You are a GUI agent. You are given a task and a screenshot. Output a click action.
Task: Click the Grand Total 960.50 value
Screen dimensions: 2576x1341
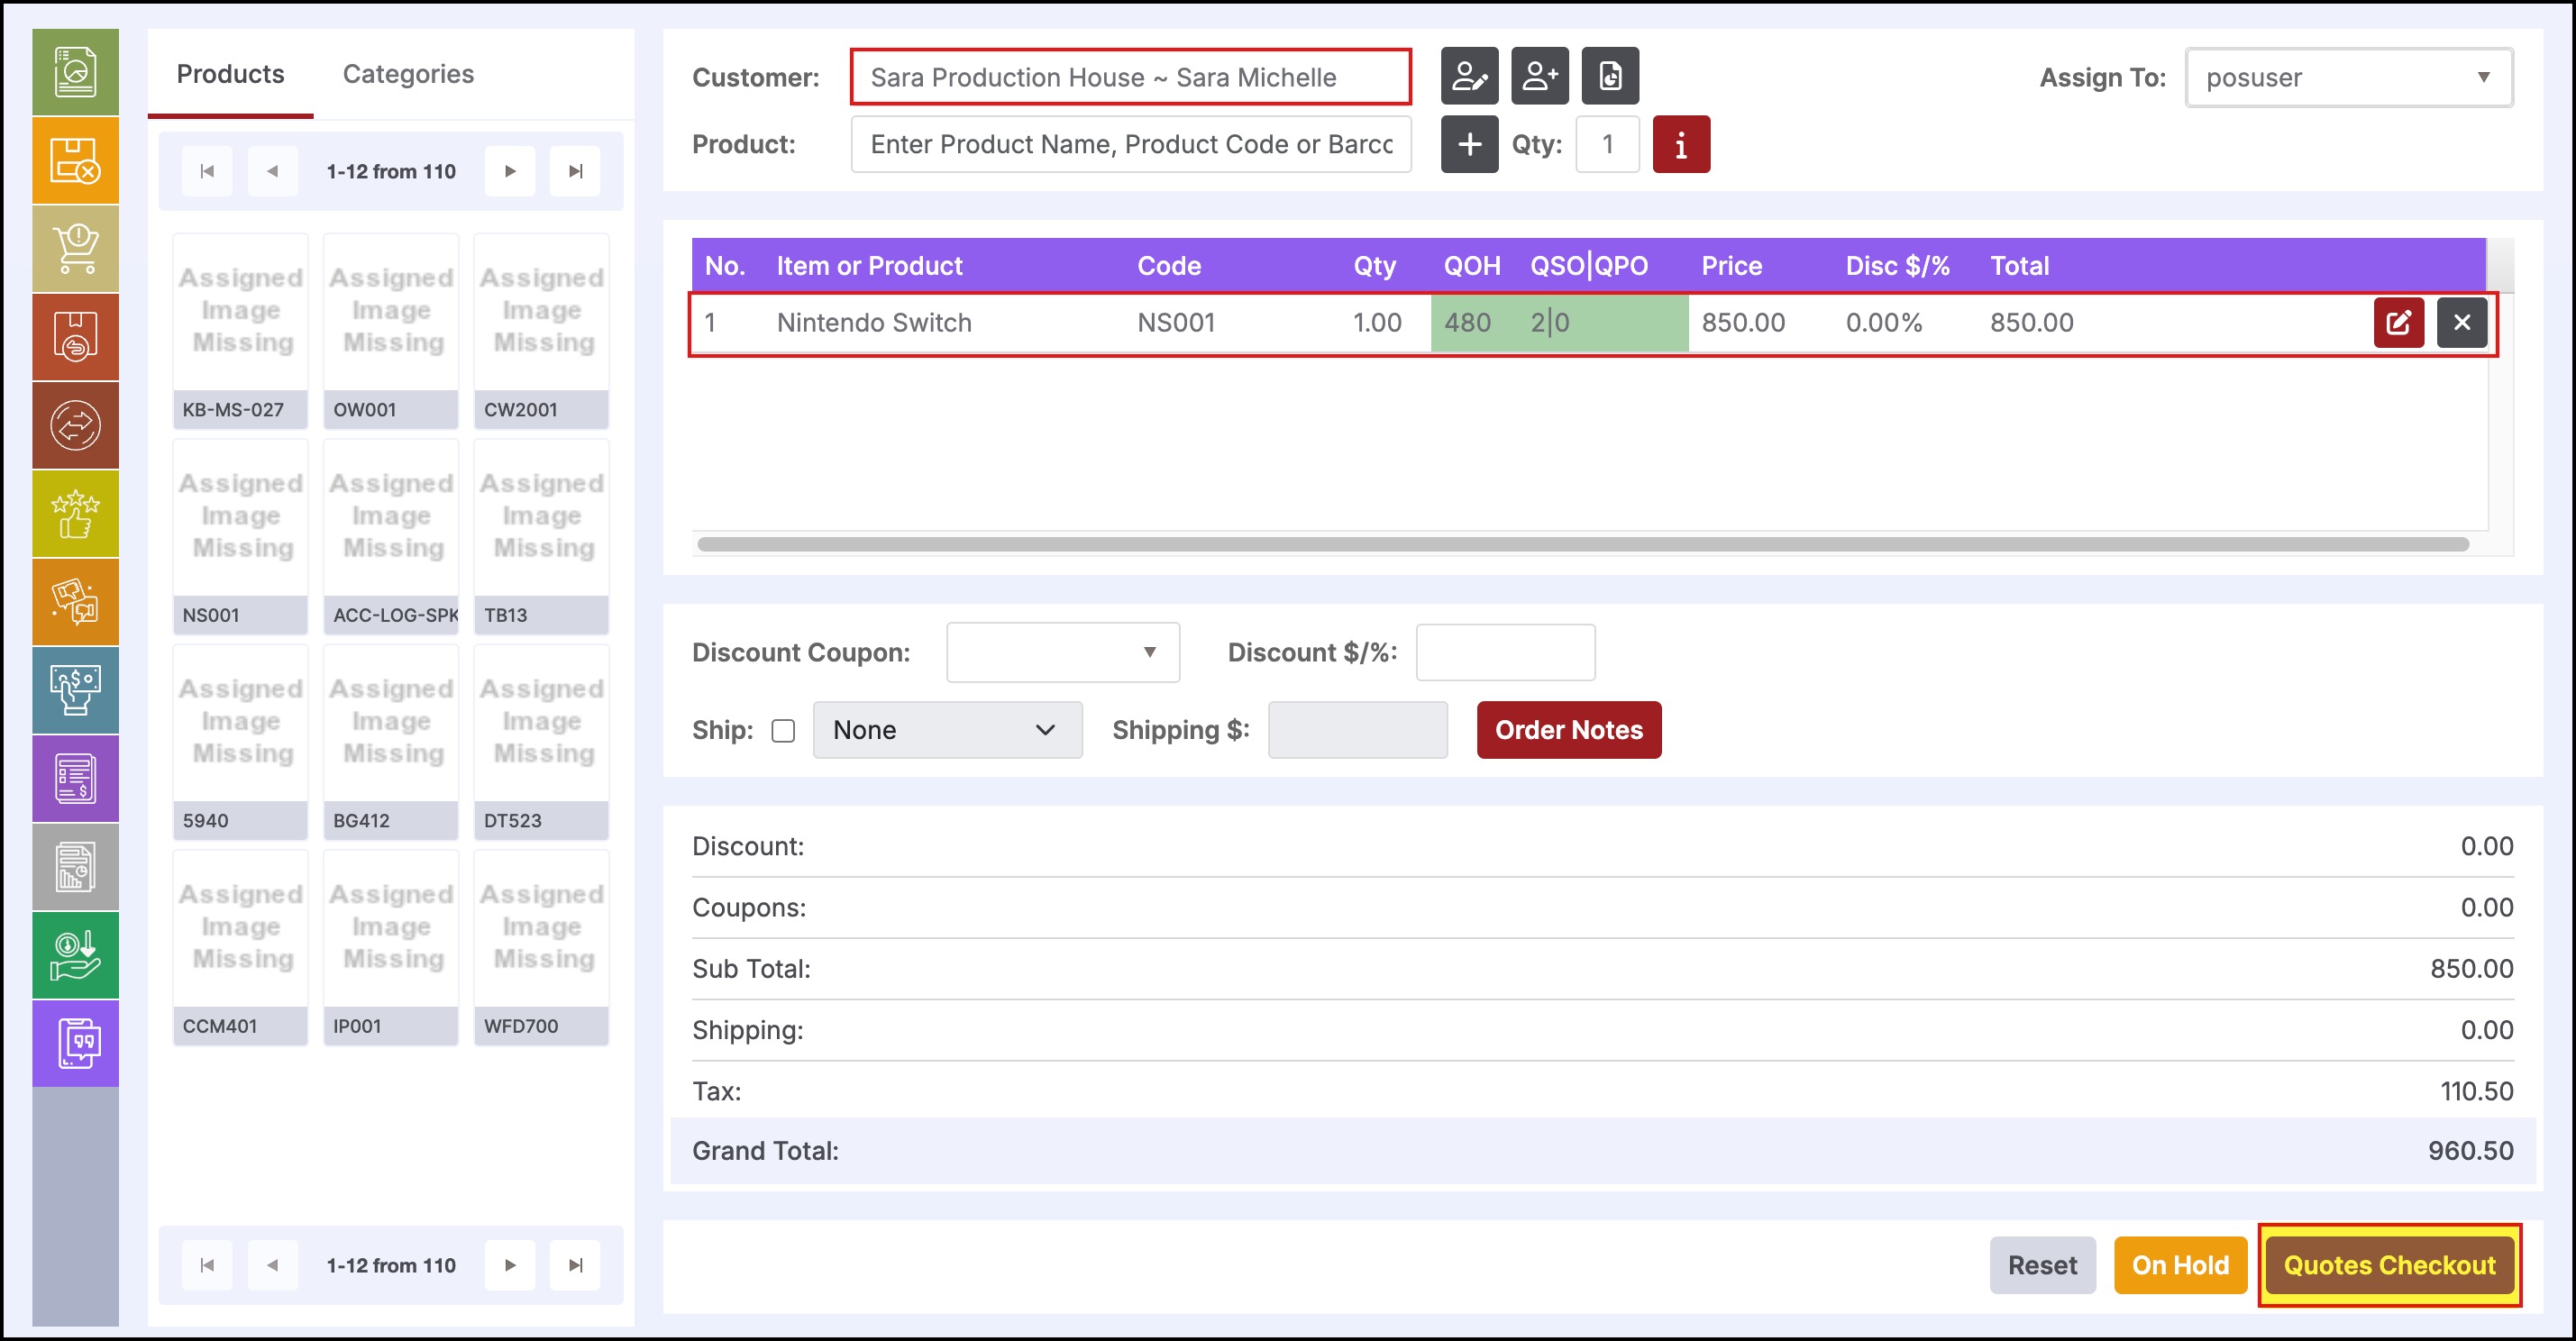pyautogui.click(x=2470, y=1151)
